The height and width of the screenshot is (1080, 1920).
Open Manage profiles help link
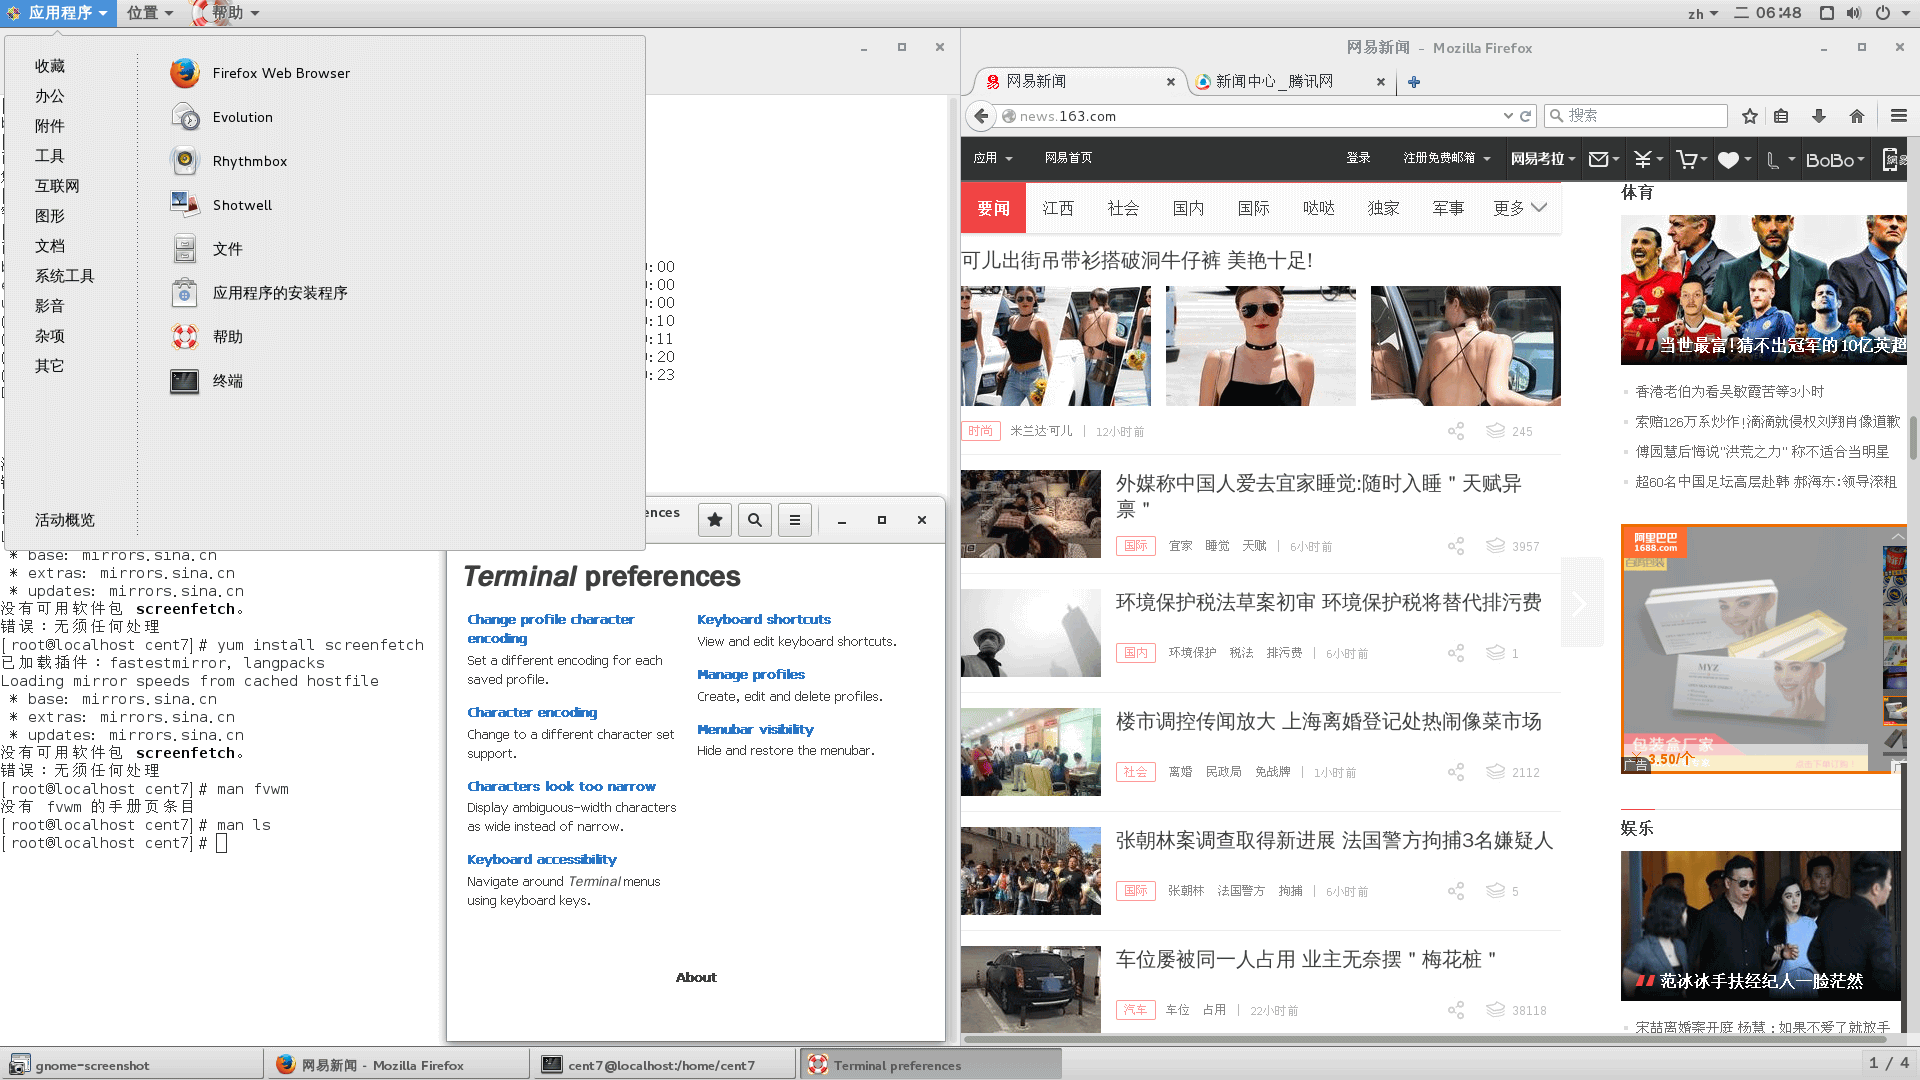(x=751, y=674)
